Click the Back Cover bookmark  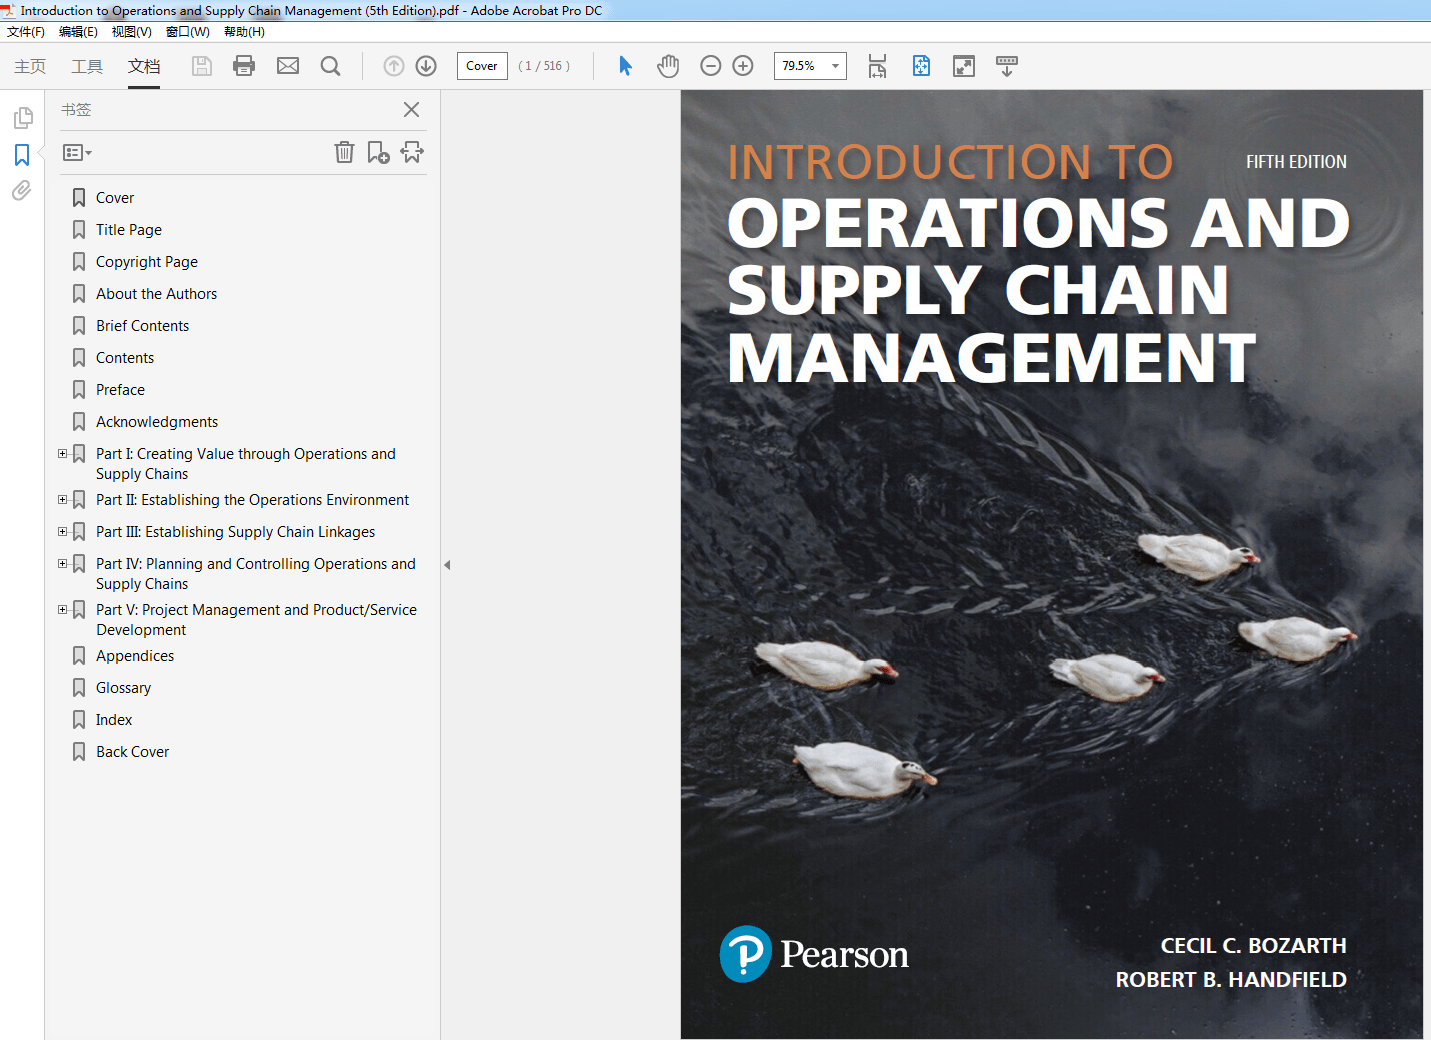point(132,751)
